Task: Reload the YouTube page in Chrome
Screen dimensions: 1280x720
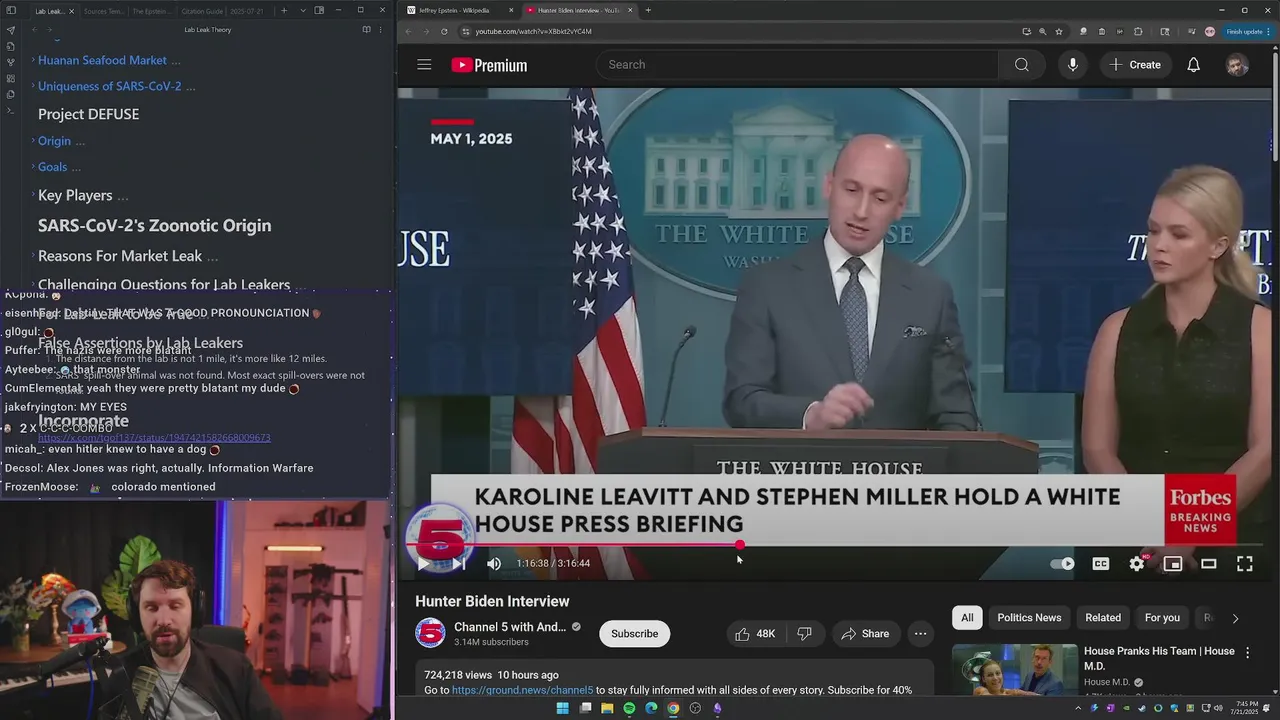Action: [444, 31]
